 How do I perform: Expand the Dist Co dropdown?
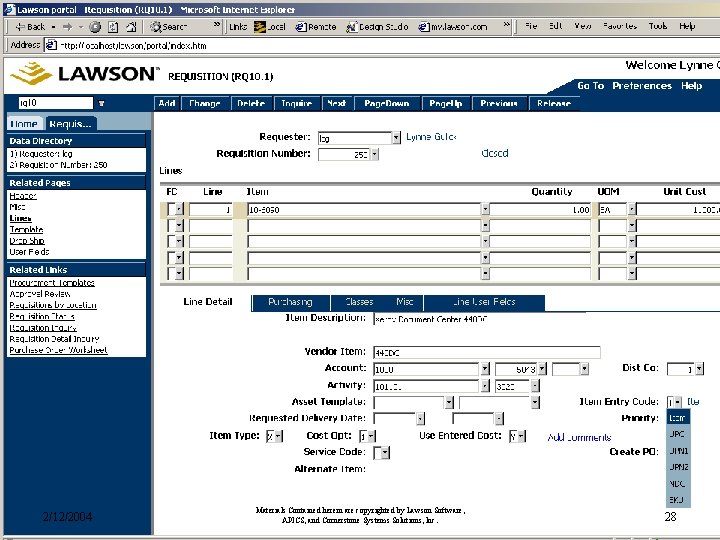[x=699, y=369]
